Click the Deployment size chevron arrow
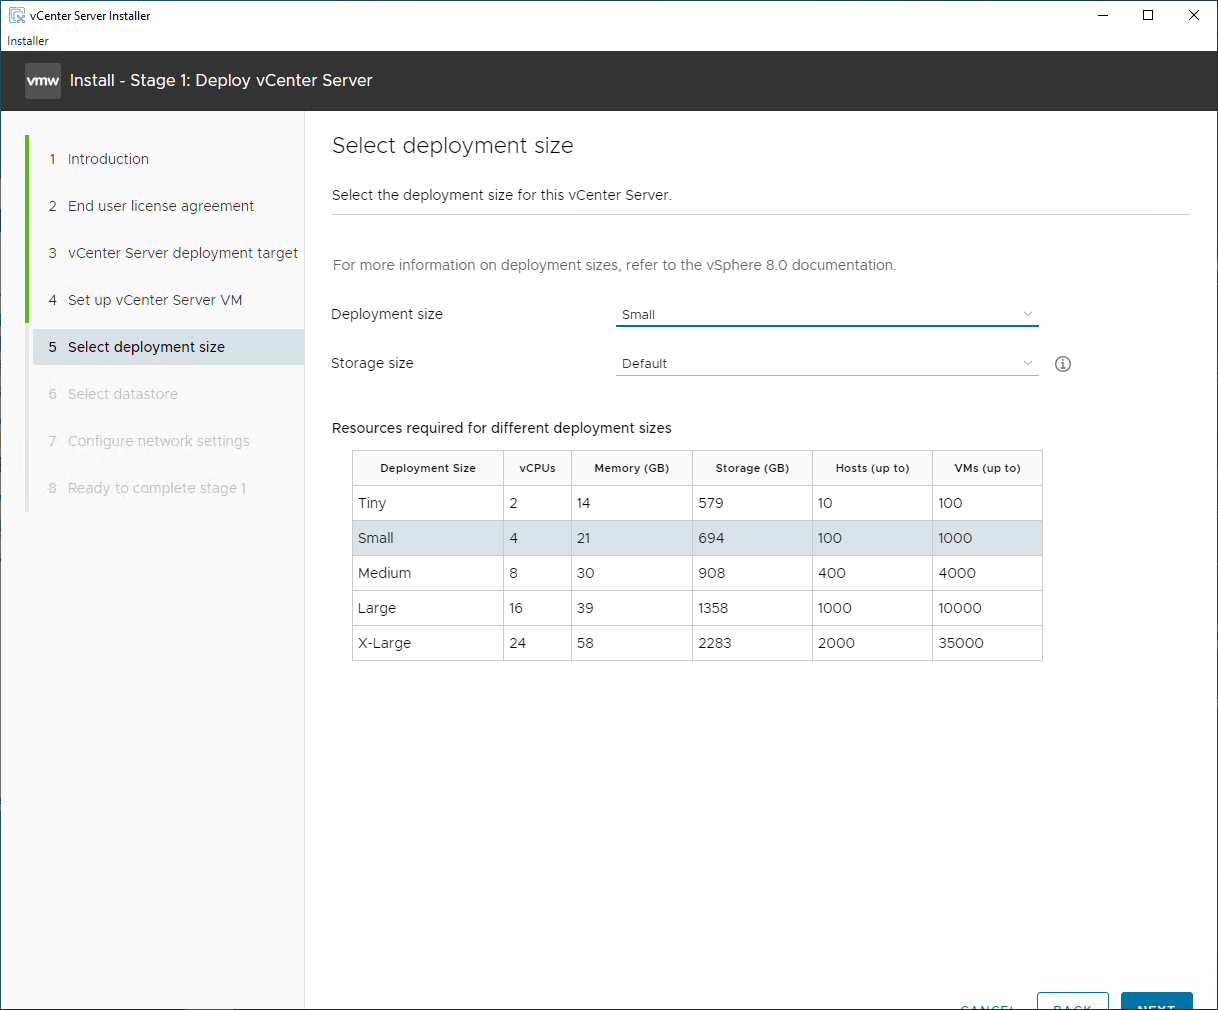This screenshot has width=1218, height=1010. pos(1027,315)
